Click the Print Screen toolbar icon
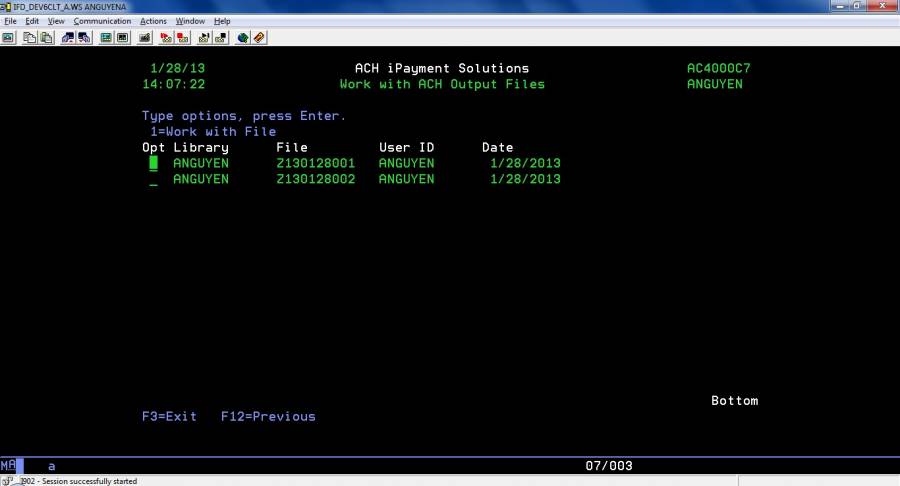Image resolution: width=900 pixels, height=486 pixels. (x=8, y=38)
